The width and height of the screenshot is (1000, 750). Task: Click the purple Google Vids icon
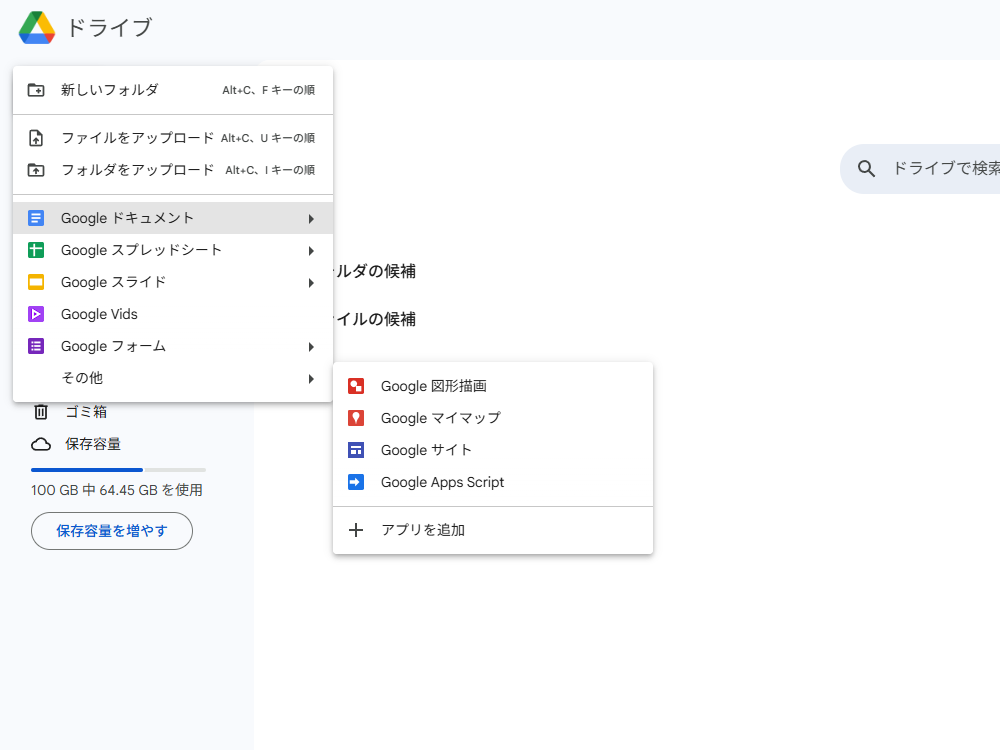[36, 314]
